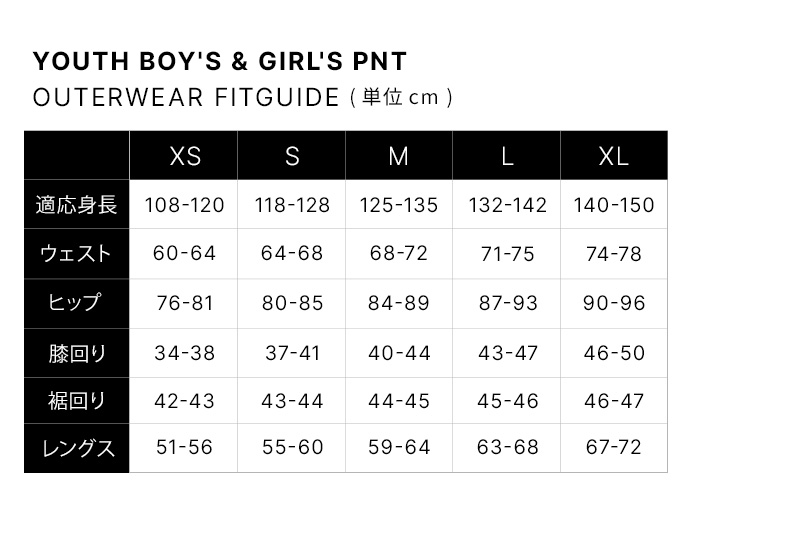Click the 68-72 waist cell

pos(399,254)
